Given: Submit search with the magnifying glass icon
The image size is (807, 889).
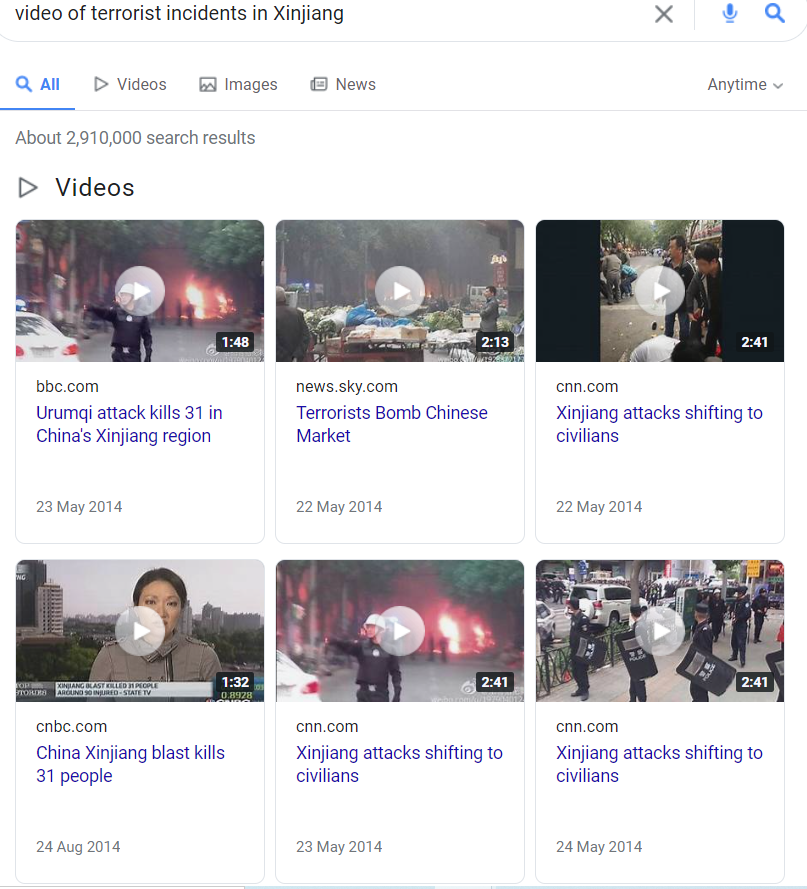Looking at the screenshot, I should coord(775,12).
